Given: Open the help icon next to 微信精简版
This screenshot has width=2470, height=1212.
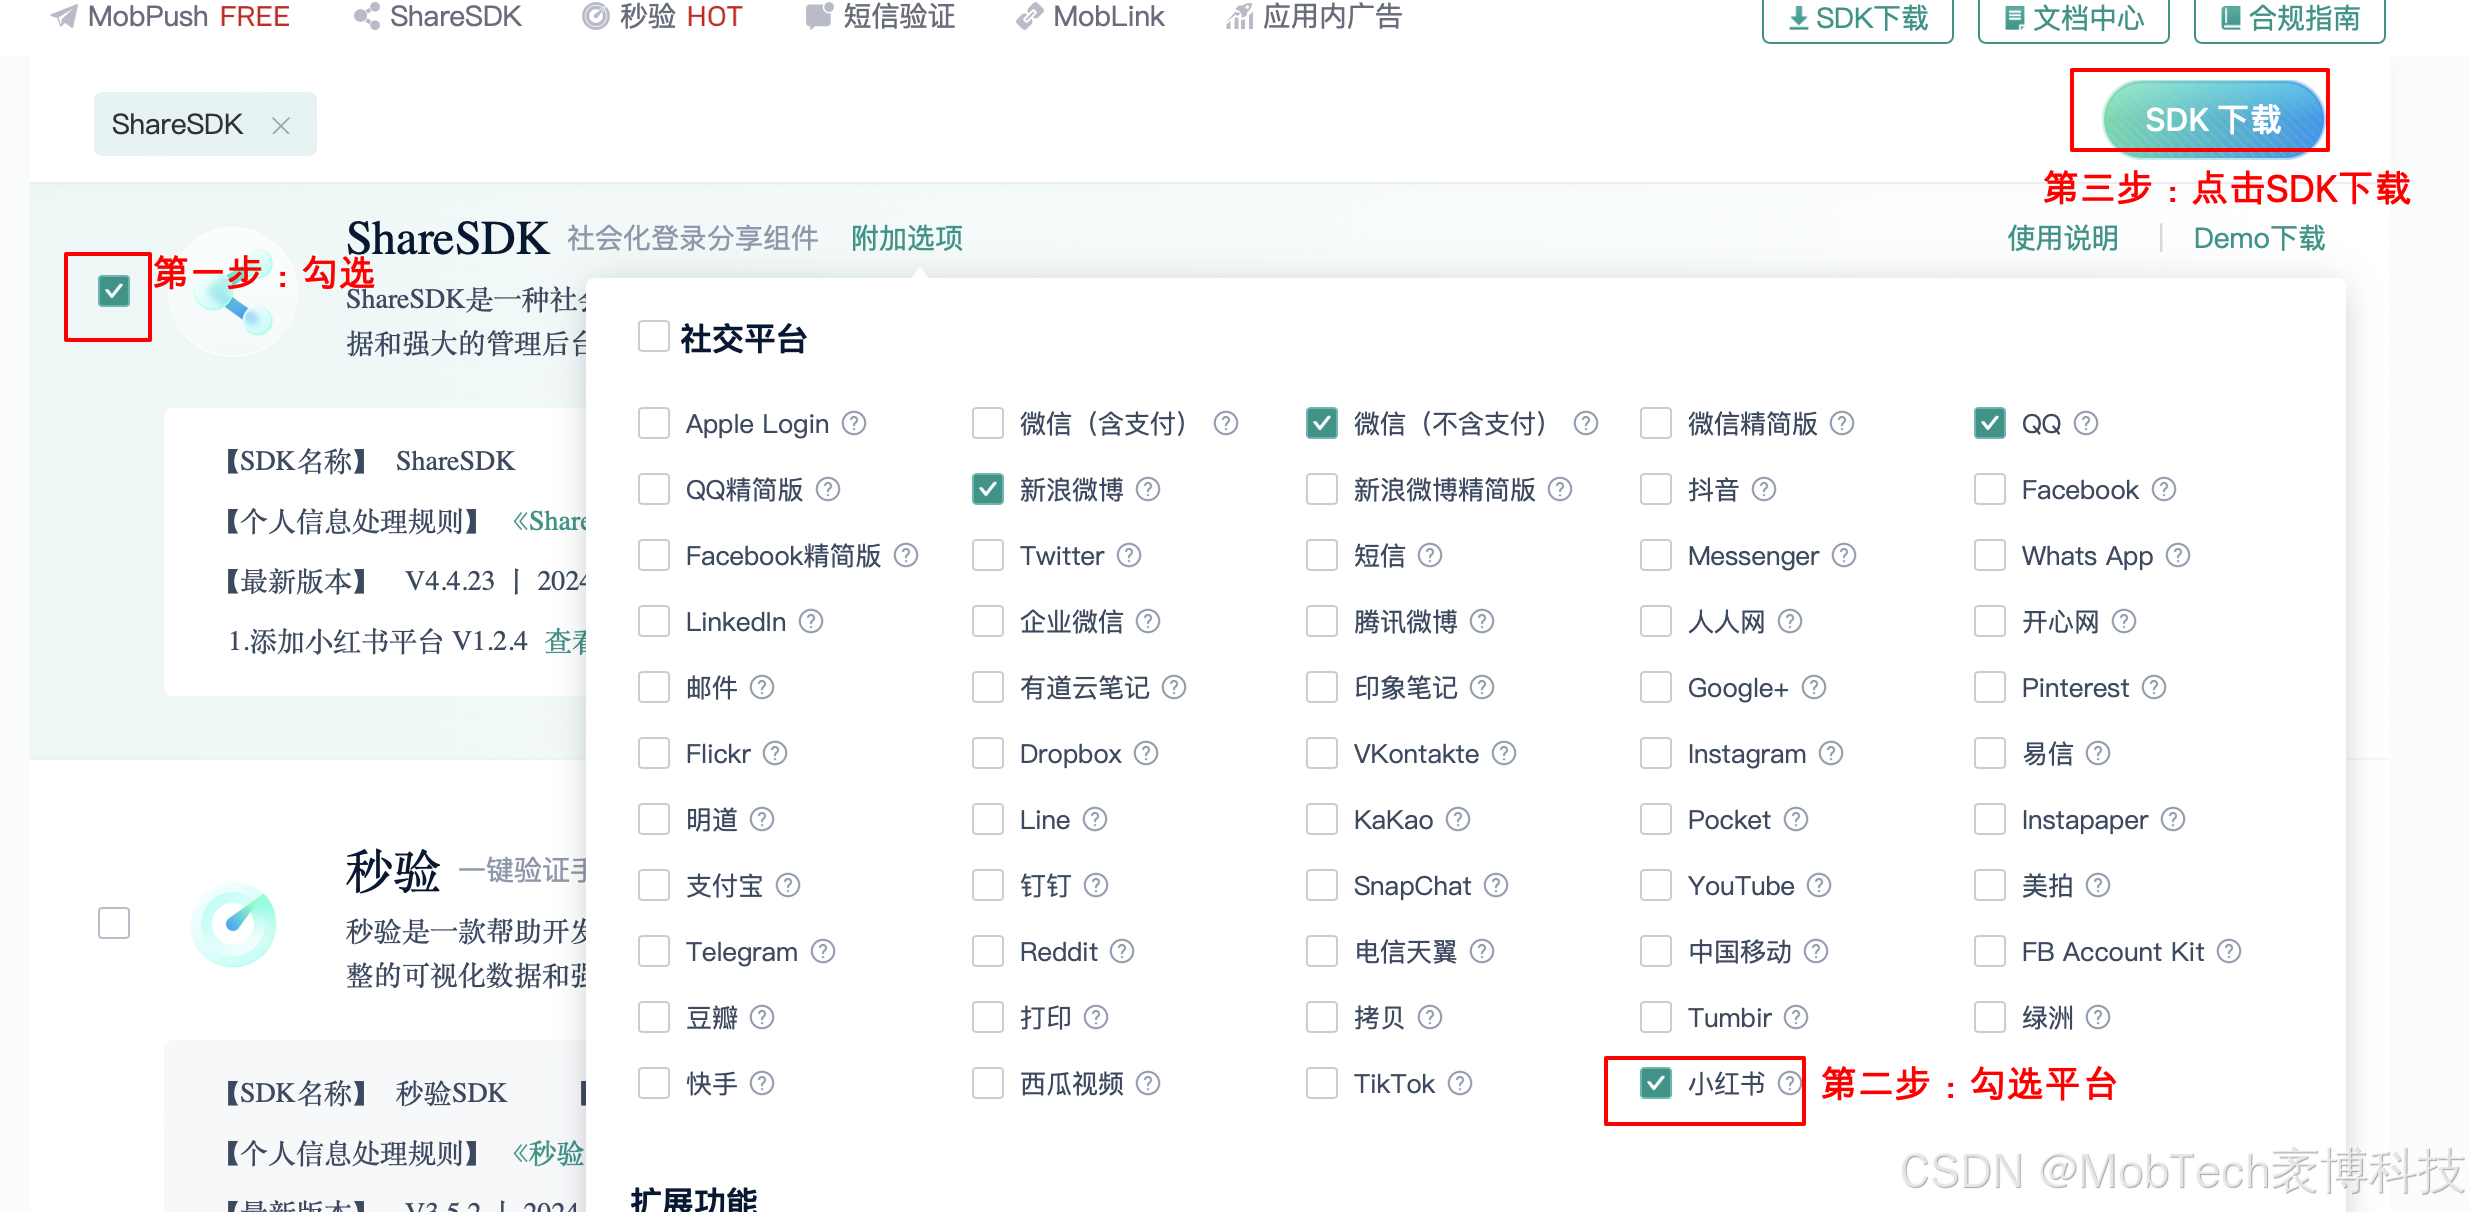Looking at the screenshot, I should click(x=1842, y=423).
